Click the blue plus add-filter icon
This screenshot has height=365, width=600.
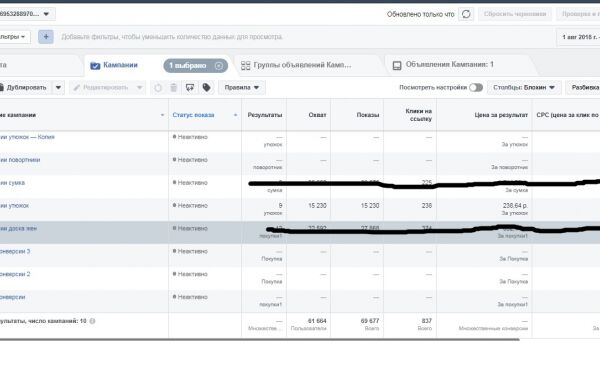(x=46, y=37)
